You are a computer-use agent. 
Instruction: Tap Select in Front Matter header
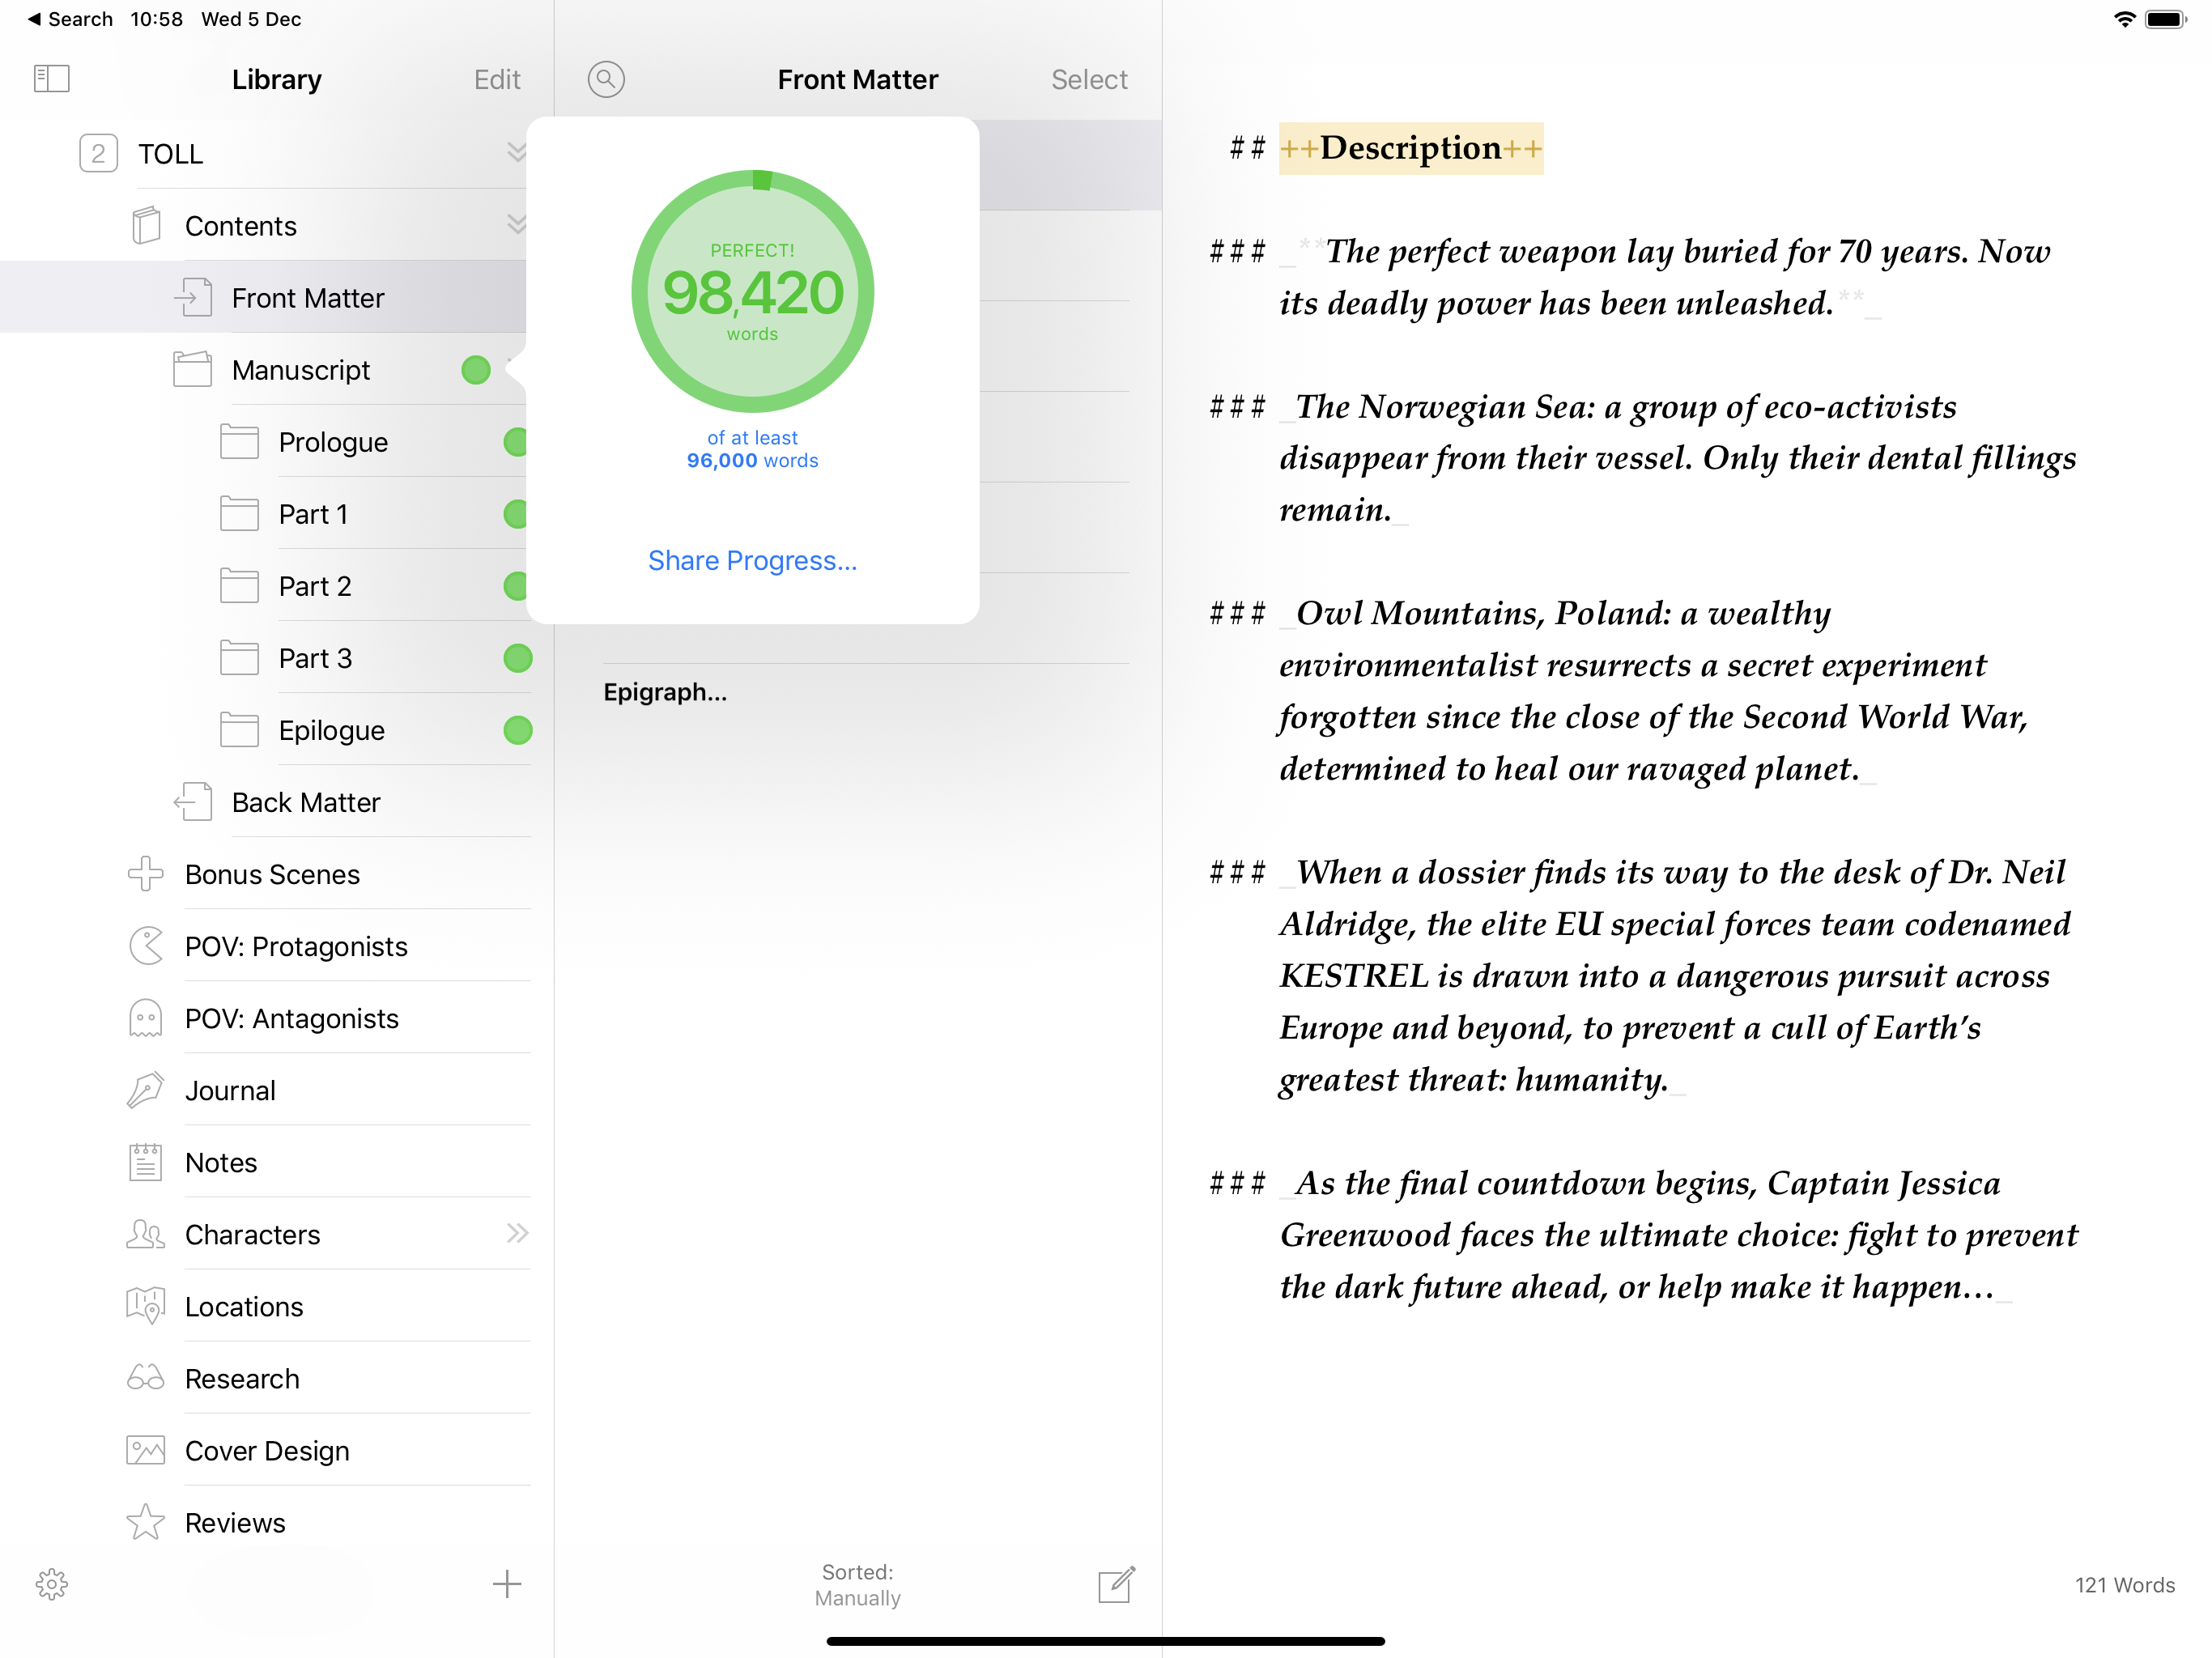(1089, 79)
